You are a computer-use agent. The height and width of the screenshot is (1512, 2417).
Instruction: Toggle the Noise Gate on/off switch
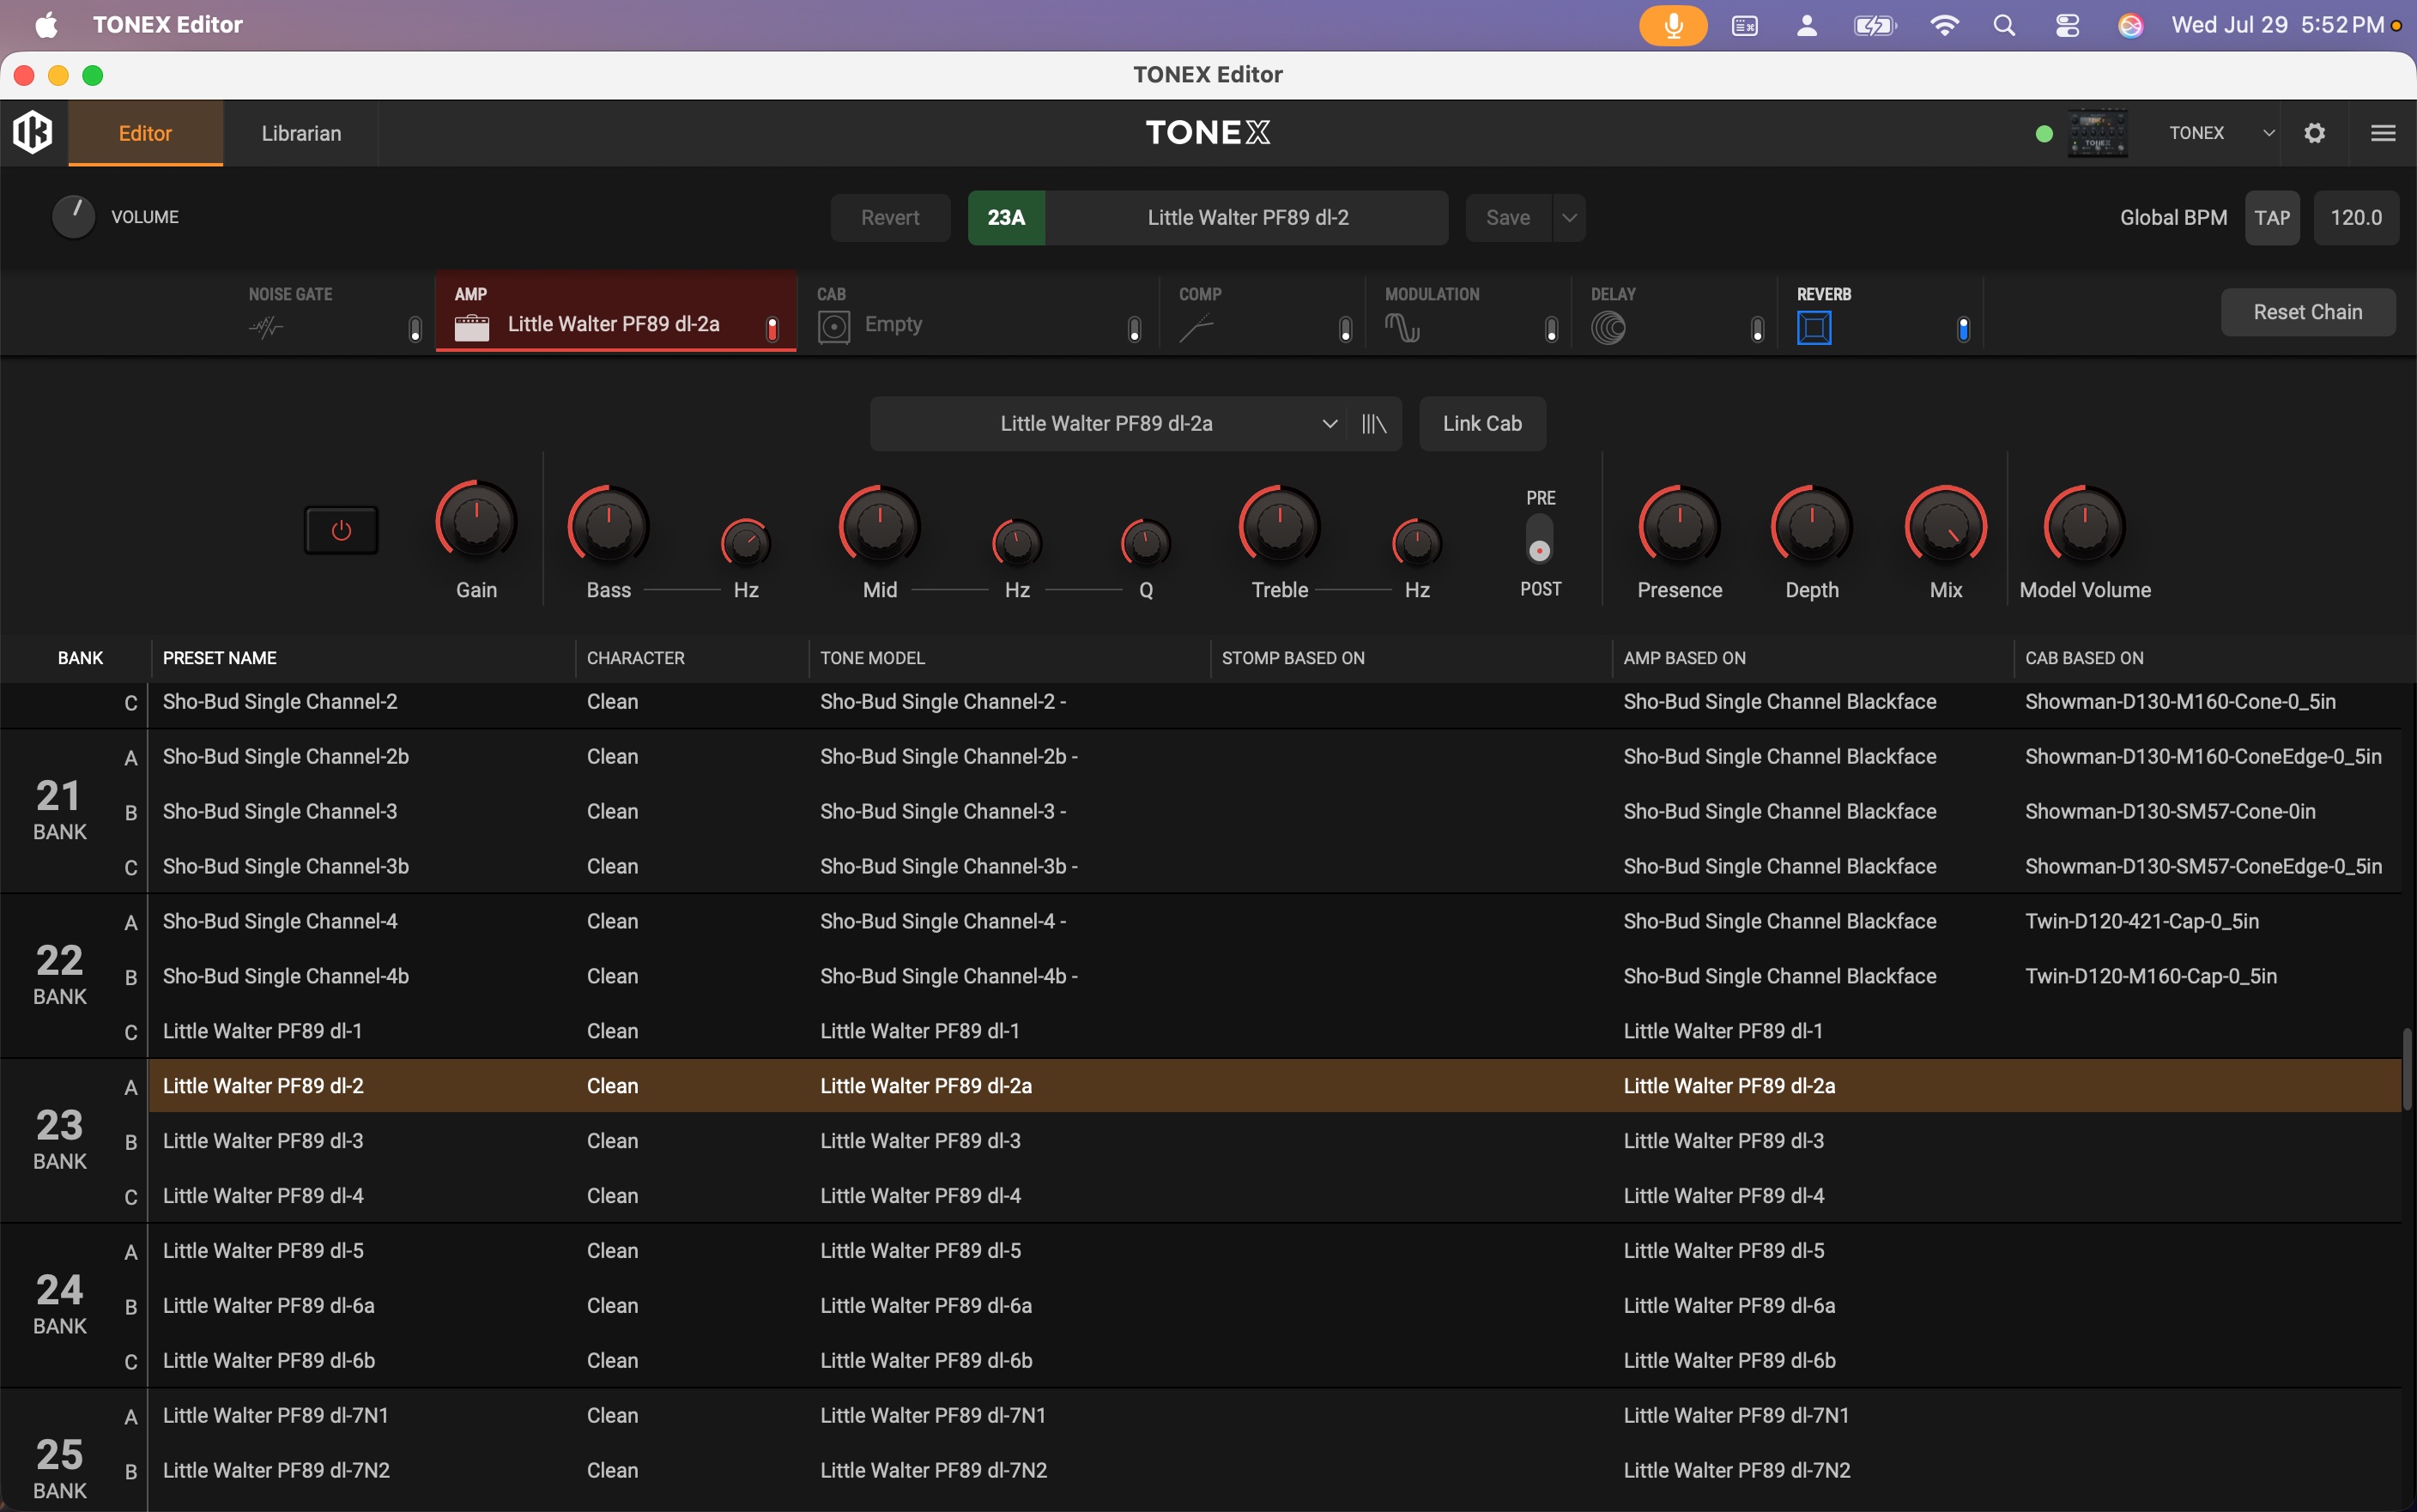point(415,329)
